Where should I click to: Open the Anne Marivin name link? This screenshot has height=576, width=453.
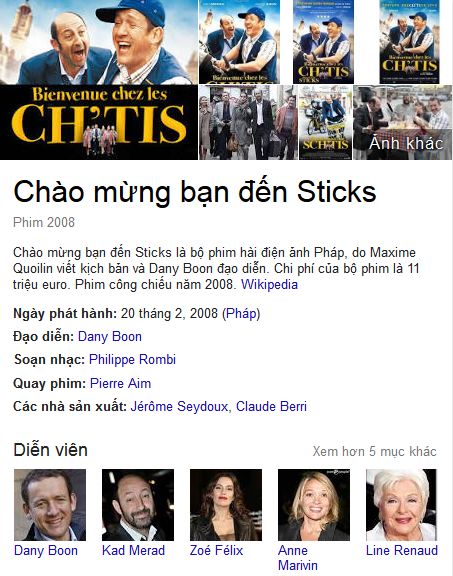[x=298, y=558]
